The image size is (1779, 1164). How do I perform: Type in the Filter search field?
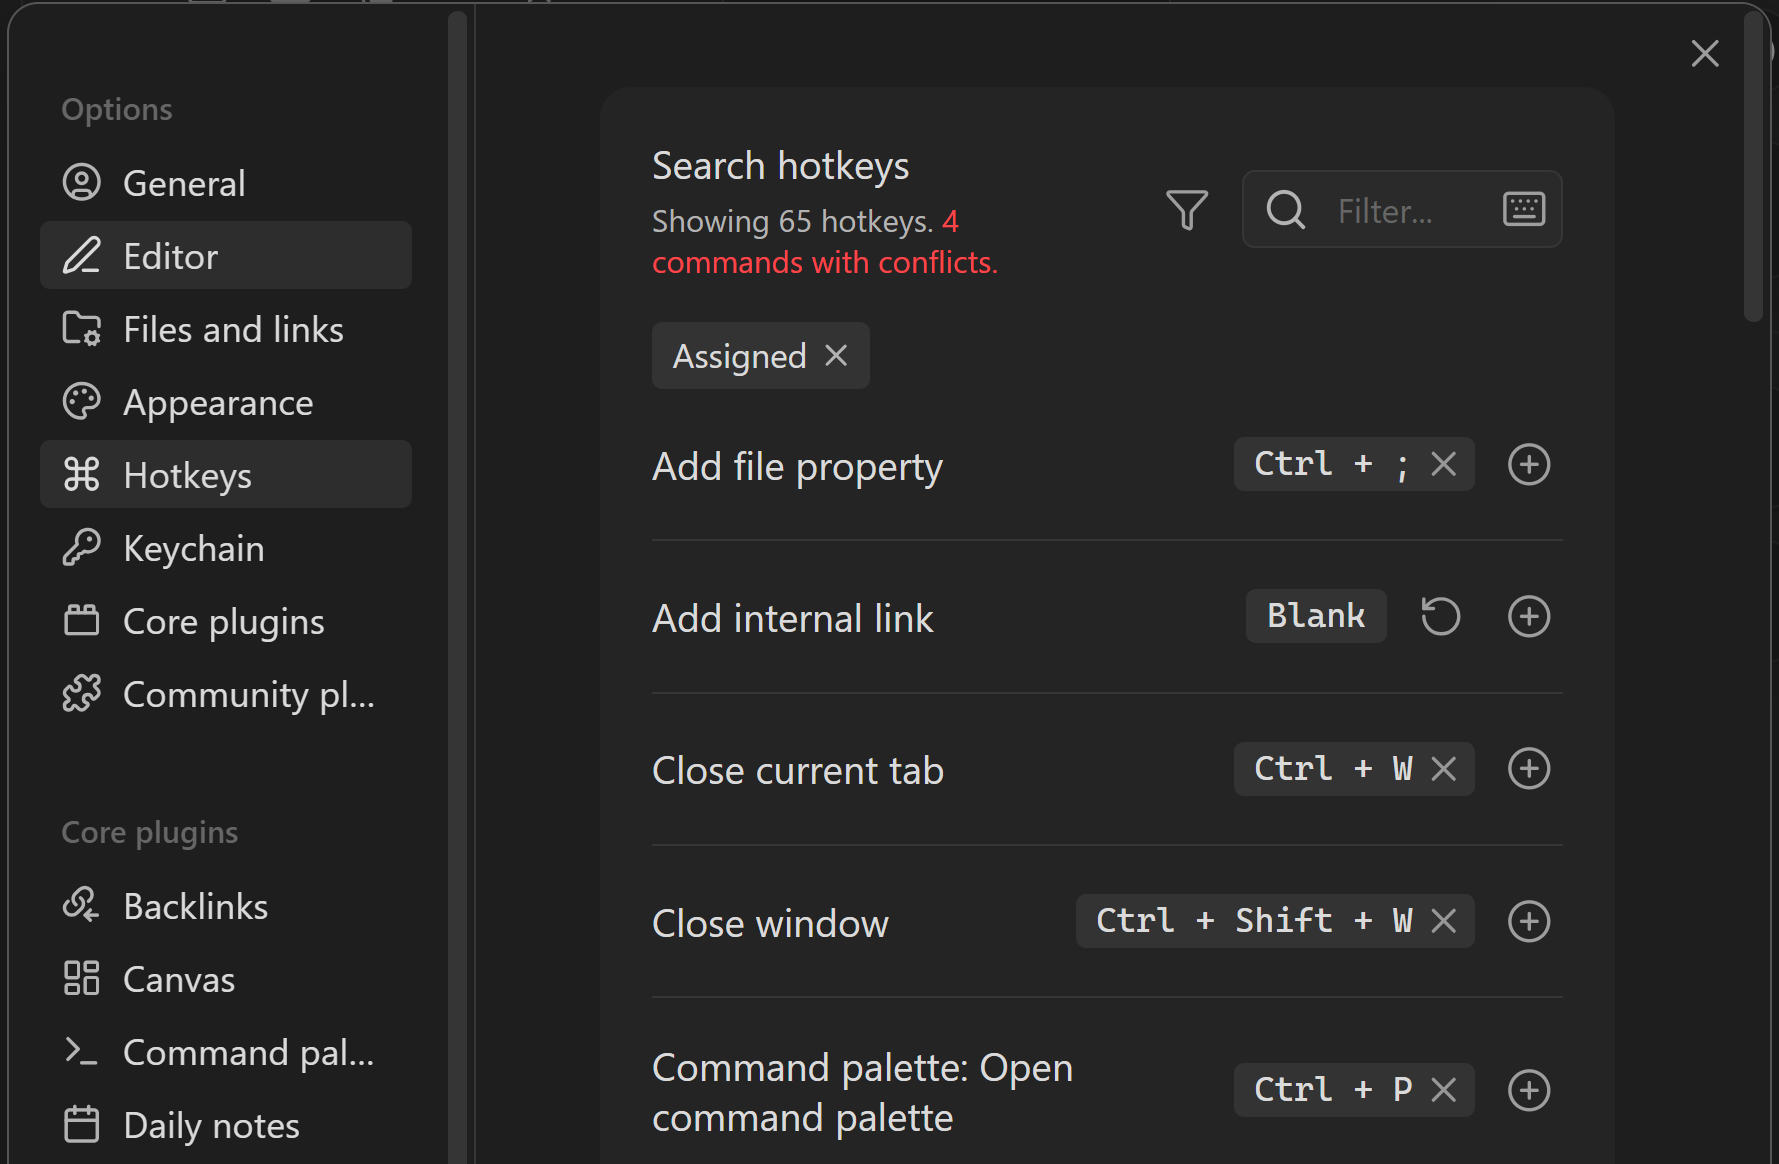(x=1410, y=211)
